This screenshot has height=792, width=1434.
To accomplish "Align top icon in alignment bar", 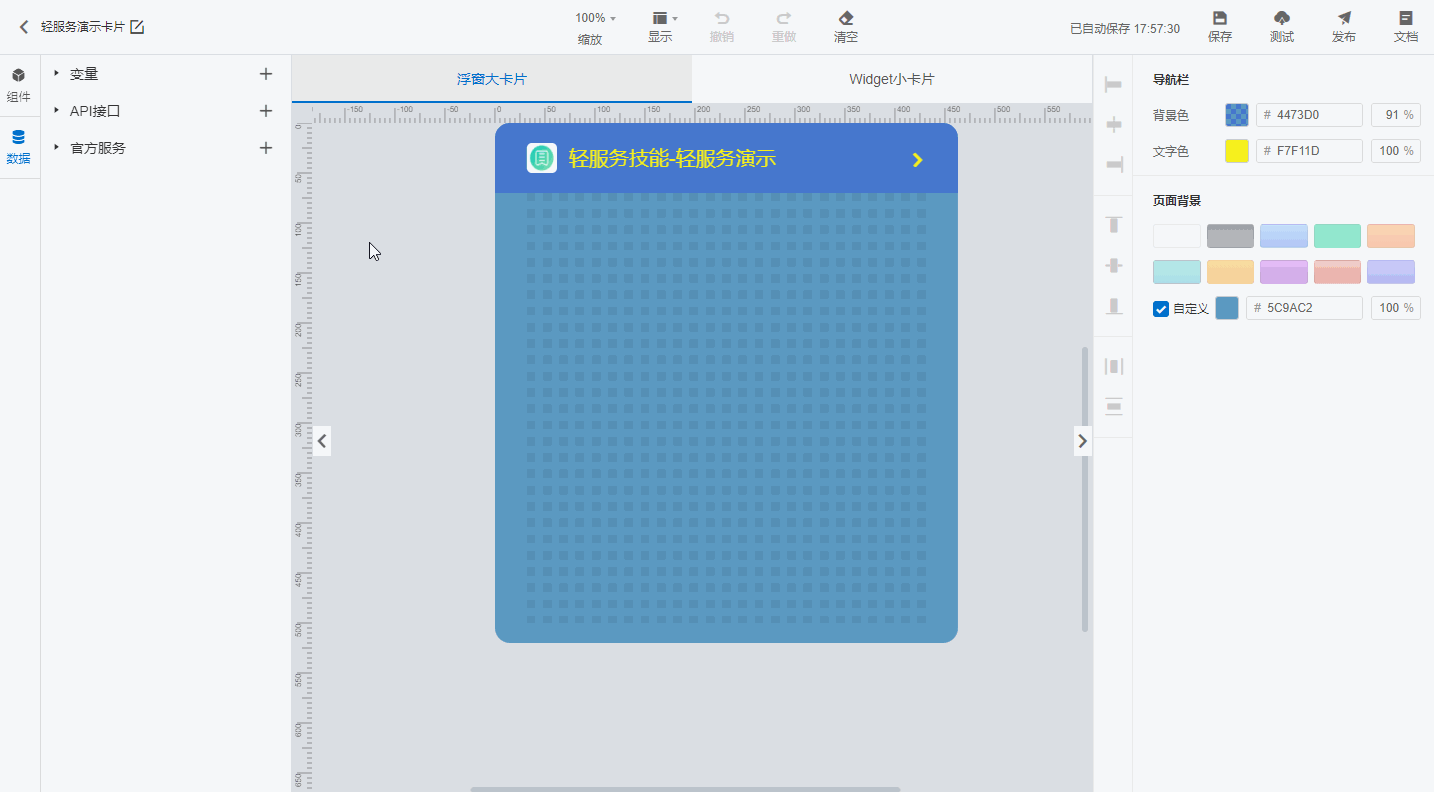I will tap(1113, 224).
